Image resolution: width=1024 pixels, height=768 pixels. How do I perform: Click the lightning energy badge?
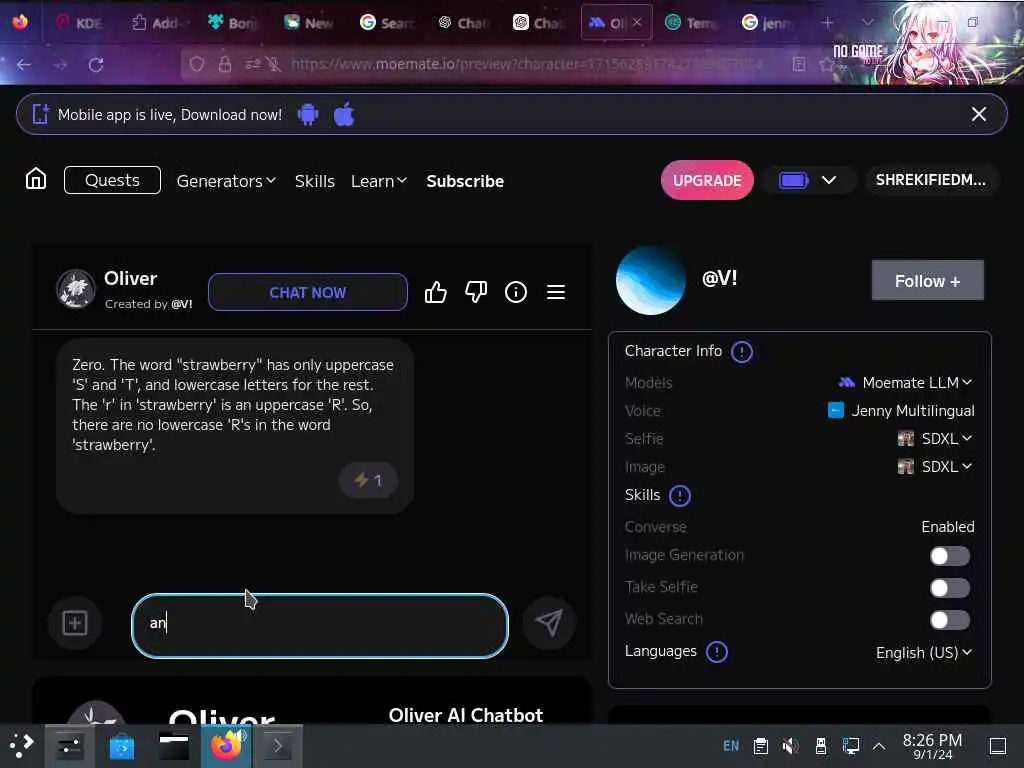pos(368,481)
